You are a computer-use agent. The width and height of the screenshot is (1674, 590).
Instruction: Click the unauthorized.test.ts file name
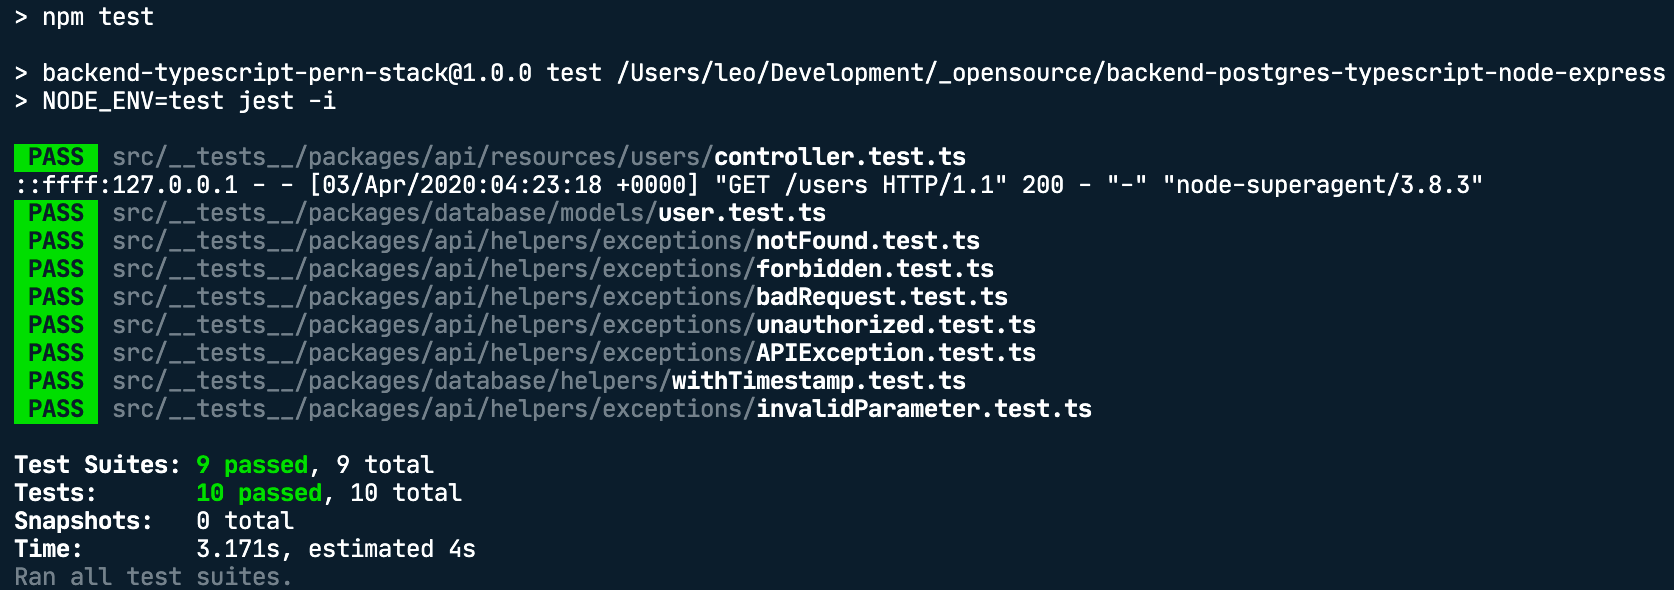tap(895, 325)
